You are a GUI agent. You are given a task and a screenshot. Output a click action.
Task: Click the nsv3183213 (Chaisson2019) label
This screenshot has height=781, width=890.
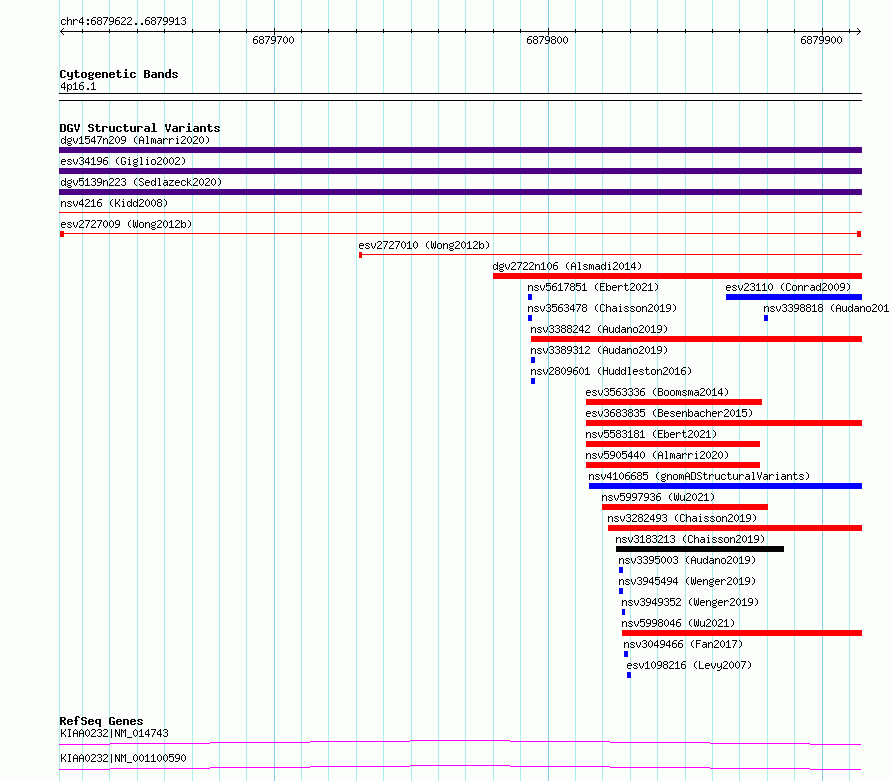(x=690, y=539)
